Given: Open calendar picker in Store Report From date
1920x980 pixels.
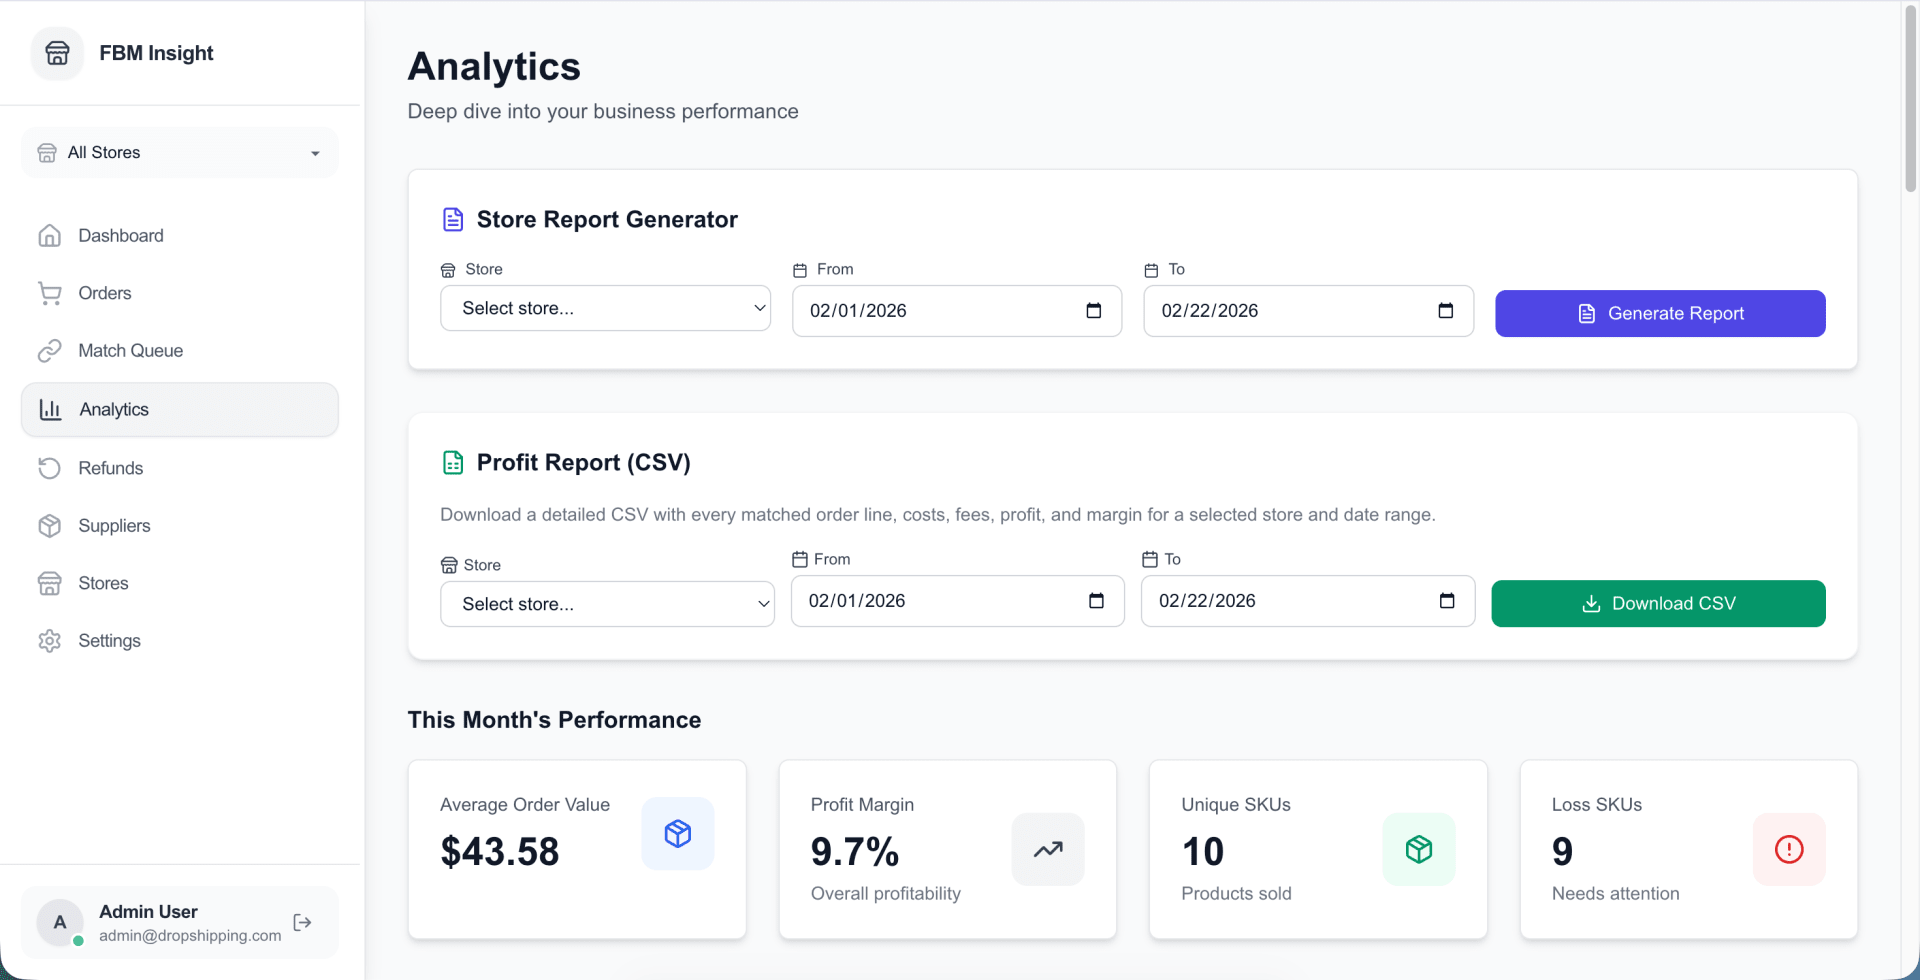Looking at the screenshot, I should [x=1094, y=310].
